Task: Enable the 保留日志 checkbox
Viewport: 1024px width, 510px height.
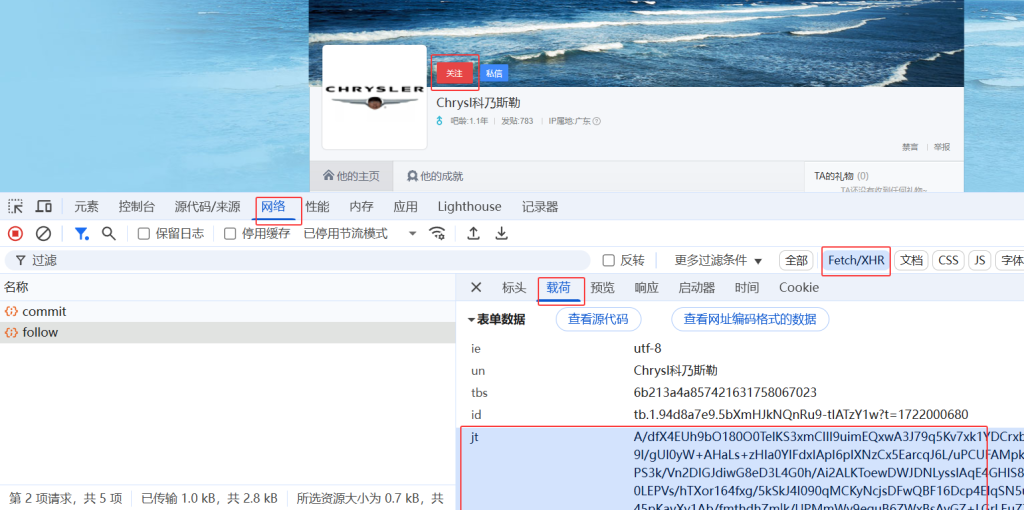Action: click(144, 234)
